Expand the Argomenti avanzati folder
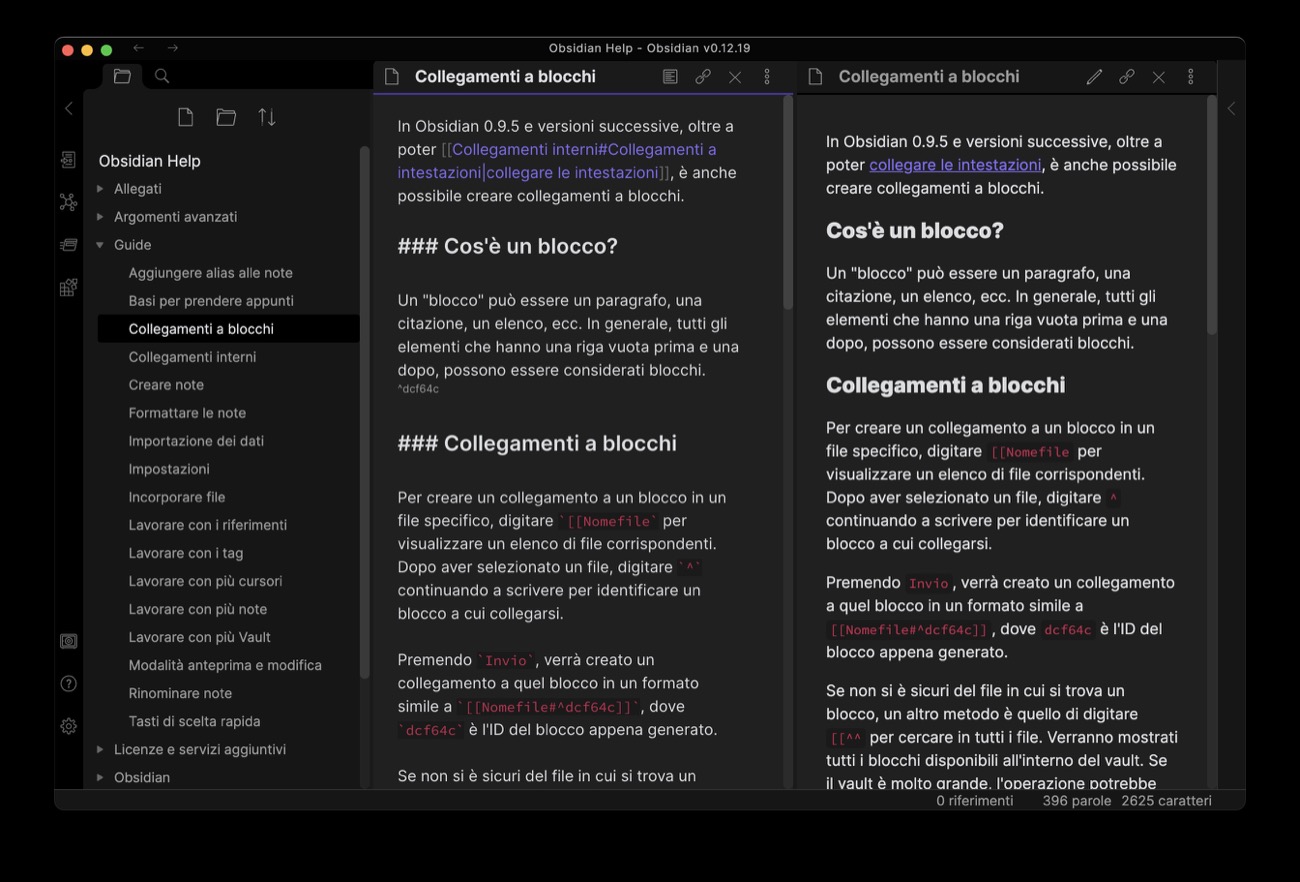 100,216
